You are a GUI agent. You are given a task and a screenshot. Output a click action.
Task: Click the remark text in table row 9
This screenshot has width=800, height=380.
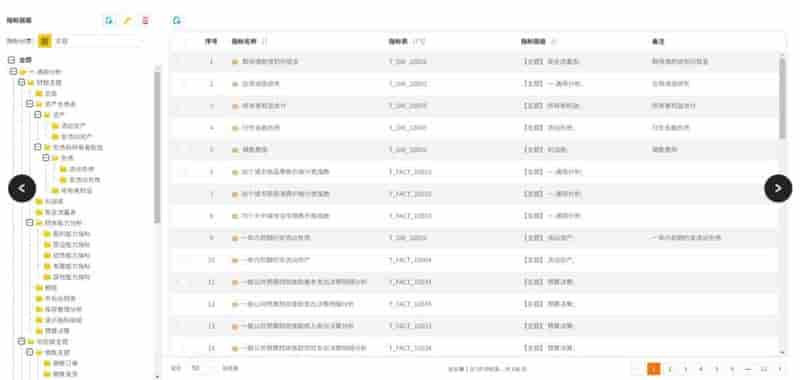686,238
